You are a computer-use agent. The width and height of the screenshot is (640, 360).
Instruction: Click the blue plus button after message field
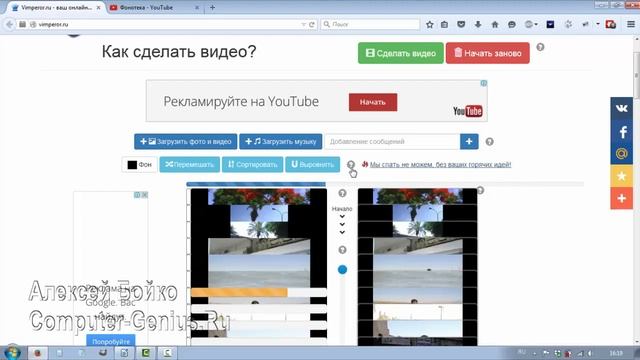469,142
